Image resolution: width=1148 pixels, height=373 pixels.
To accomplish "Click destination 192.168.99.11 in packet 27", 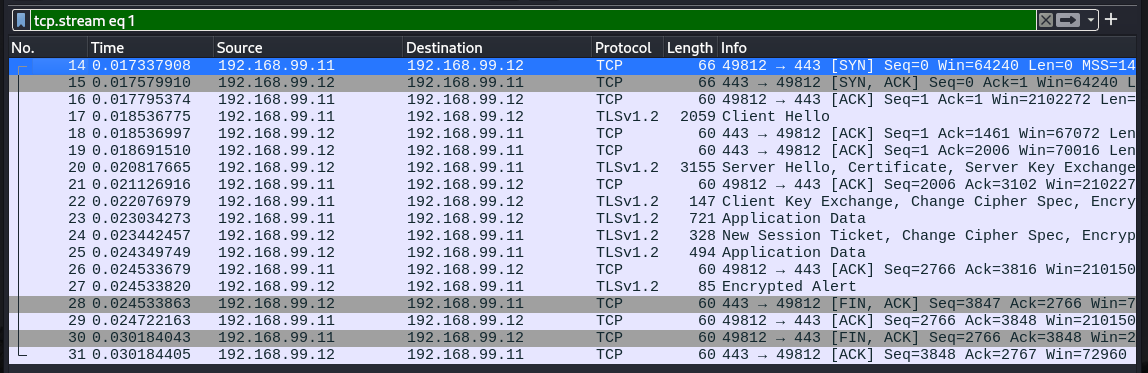I will pyautogui.click(x=465, y=287).
